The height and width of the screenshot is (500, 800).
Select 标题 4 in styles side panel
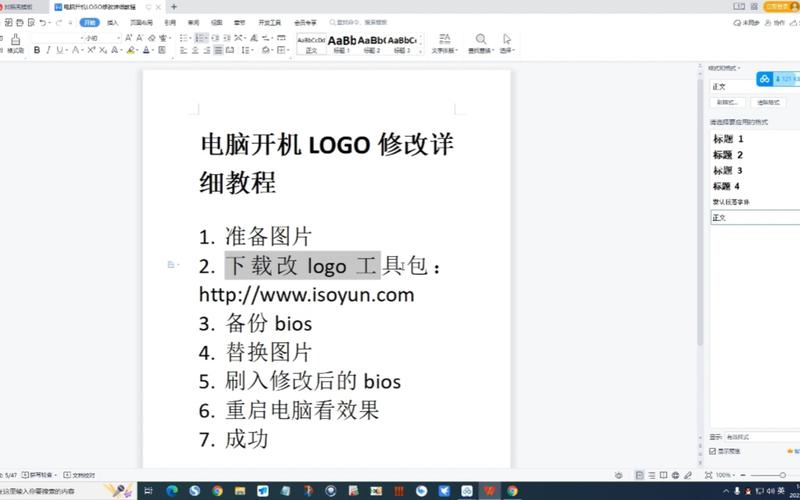(727, 186)
